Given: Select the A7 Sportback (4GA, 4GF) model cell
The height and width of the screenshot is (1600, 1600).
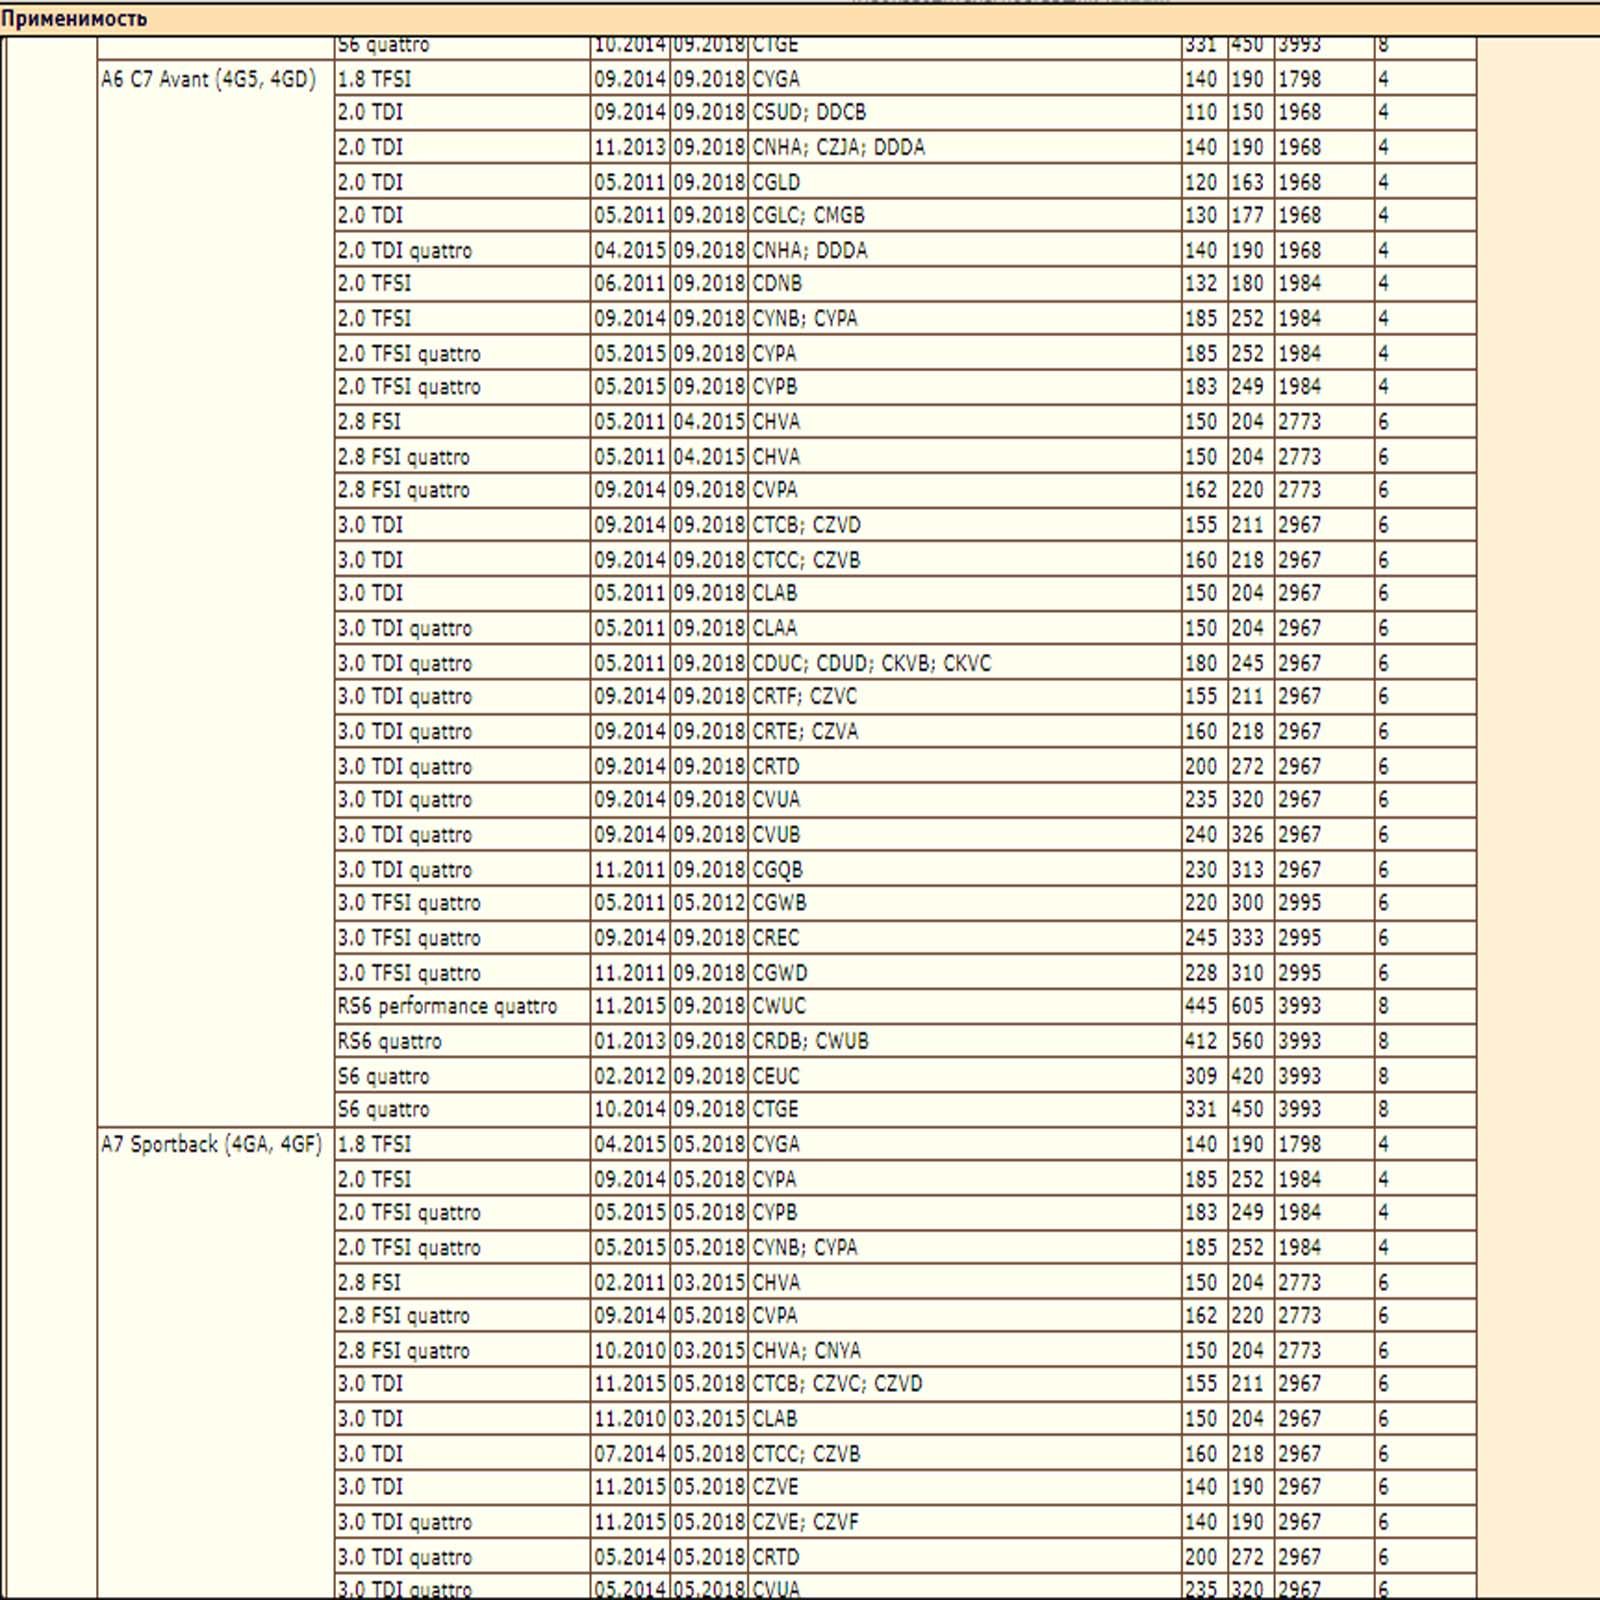Looking at the screenshot, I should 211,1144.
